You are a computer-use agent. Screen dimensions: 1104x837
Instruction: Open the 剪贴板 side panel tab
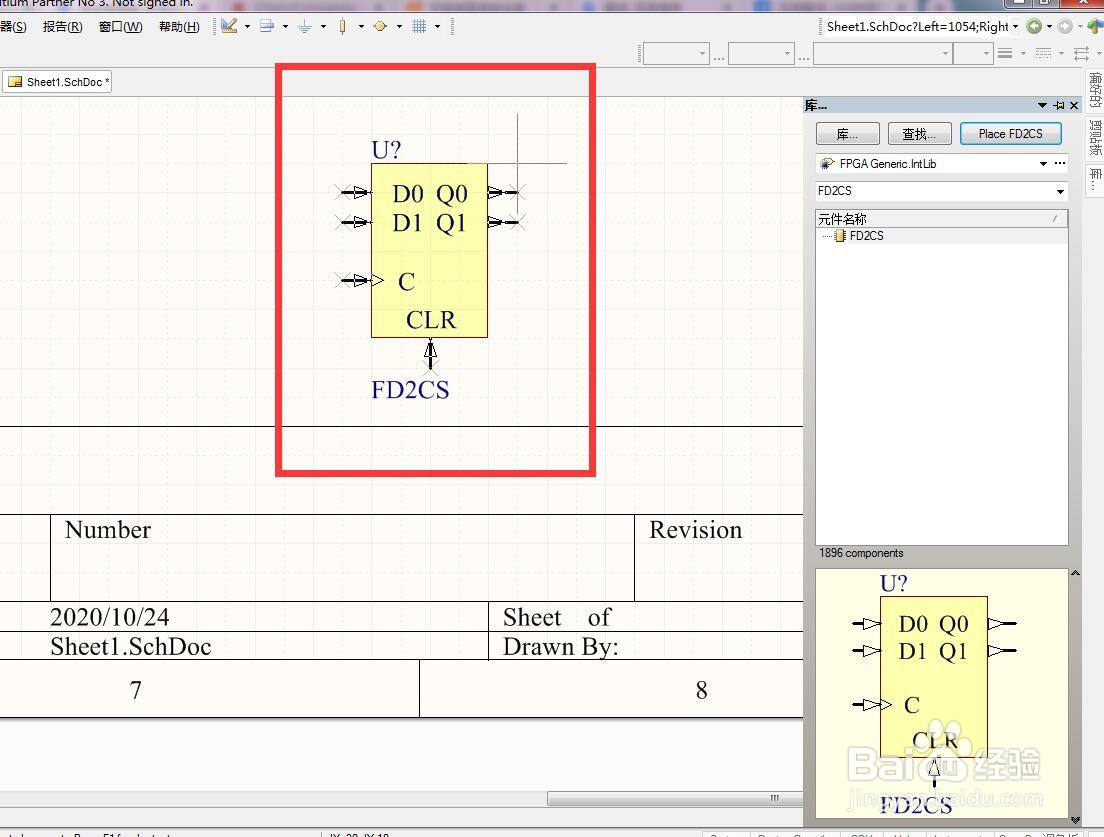(1095, 137)
